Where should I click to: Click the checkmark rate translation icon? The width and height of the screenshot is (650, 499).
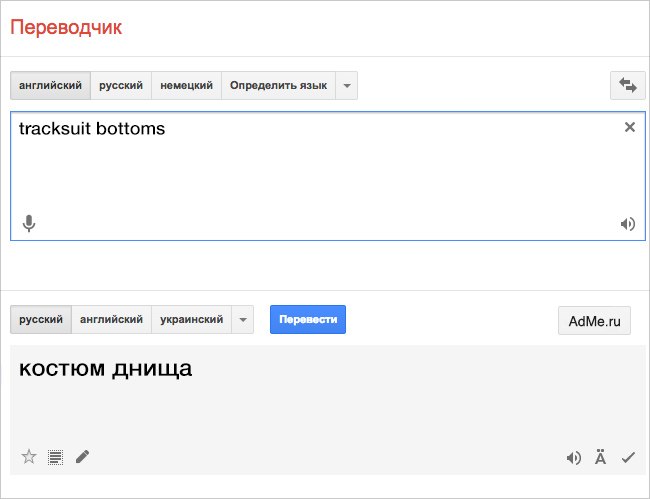coord(628,458)
